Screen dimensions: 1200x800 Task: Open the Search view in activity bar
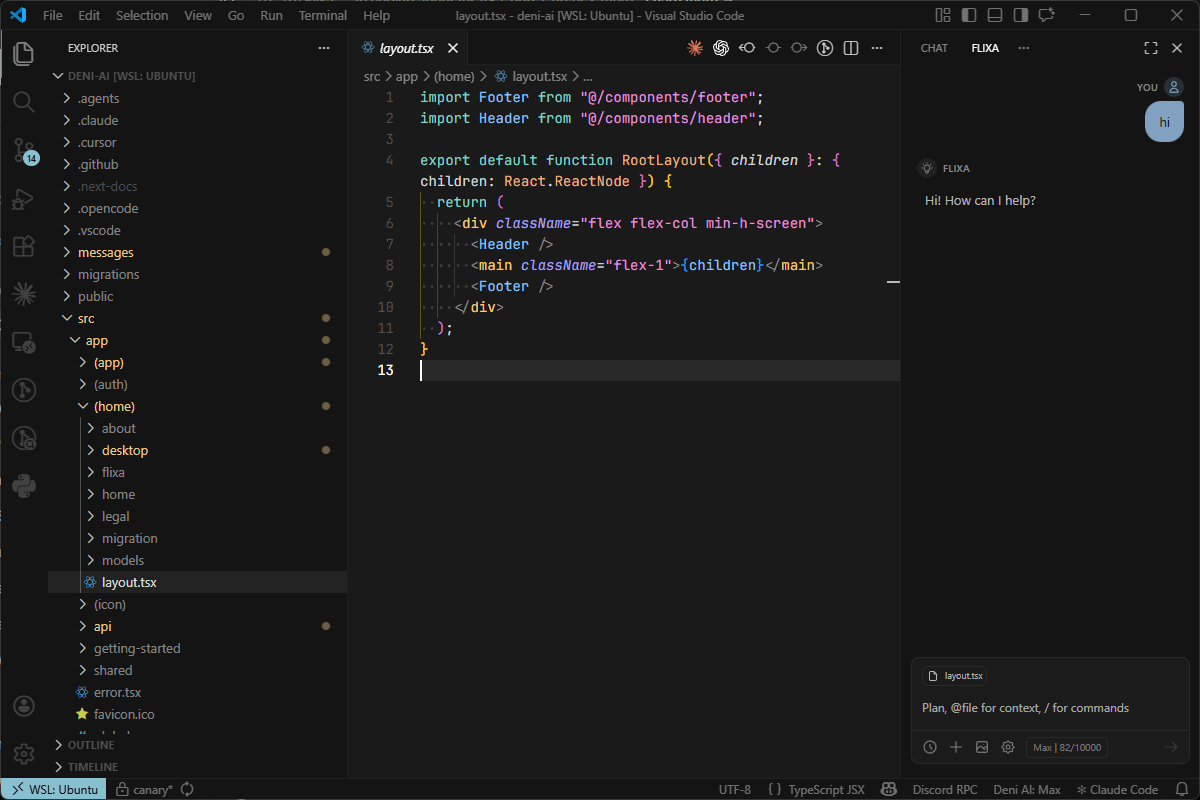(x=24, y=101)
